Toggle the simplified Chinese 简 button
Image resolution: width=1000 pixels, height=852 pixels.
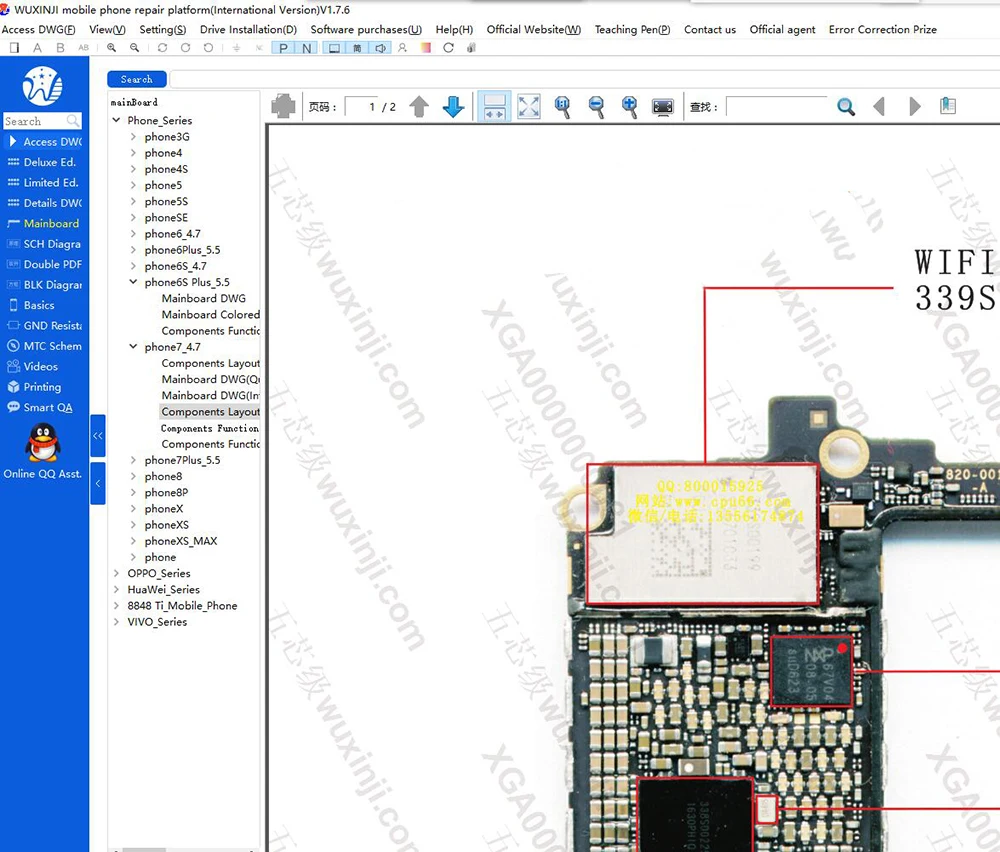357,48
